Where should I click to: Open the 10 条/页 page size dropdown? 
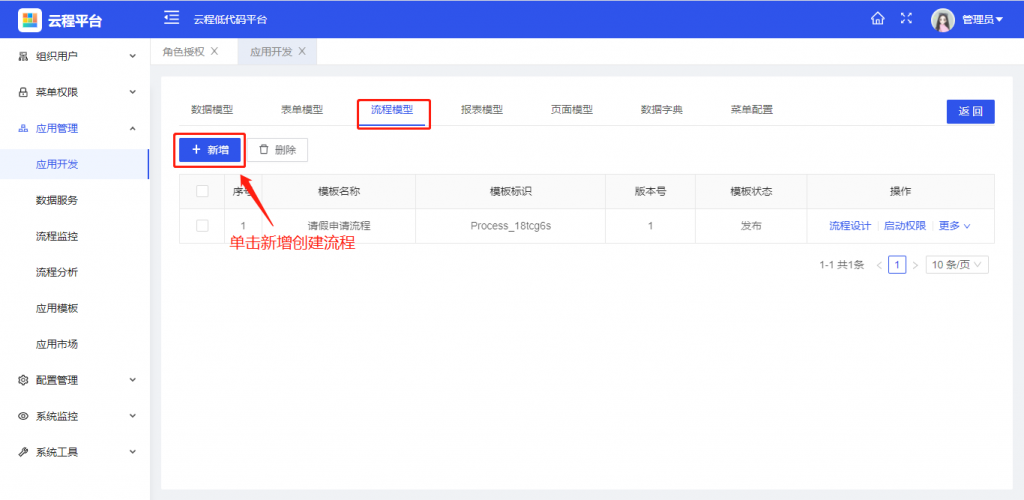[x=958, y=265]
